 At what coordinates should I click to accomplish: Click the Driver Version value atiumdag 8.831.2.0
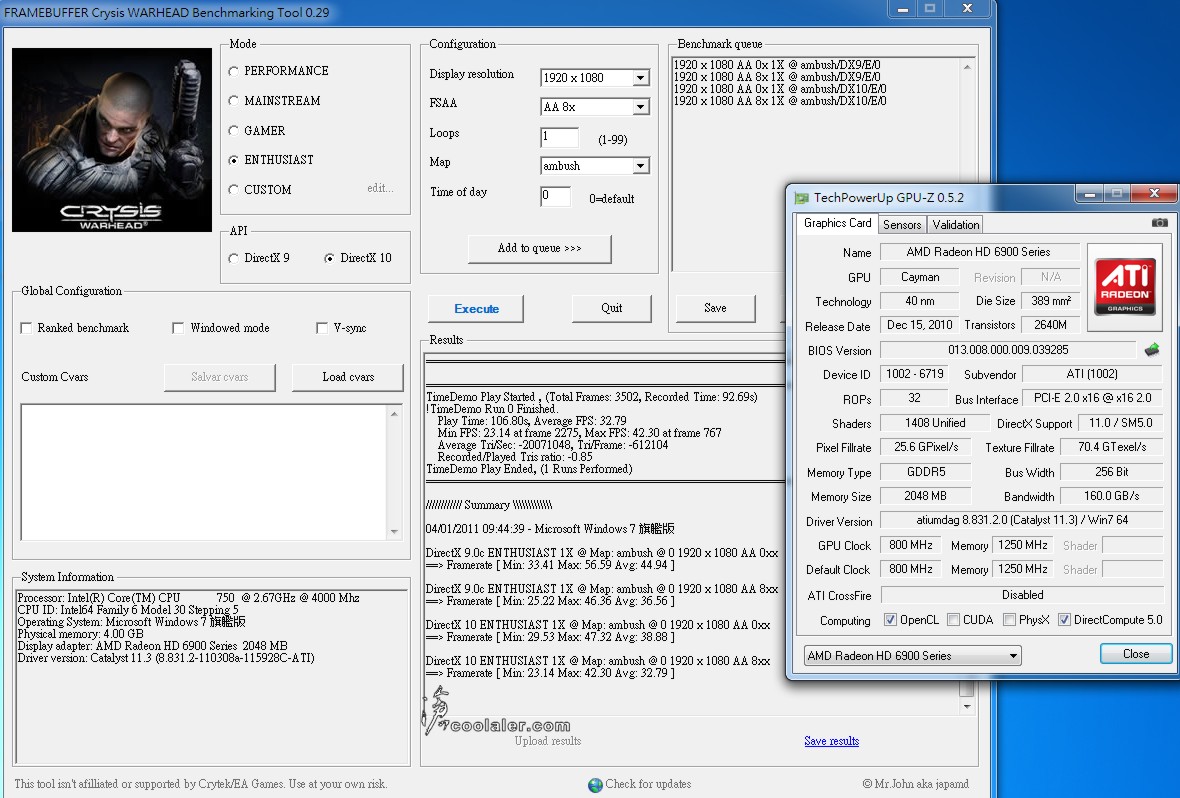tap(1021, 520)
